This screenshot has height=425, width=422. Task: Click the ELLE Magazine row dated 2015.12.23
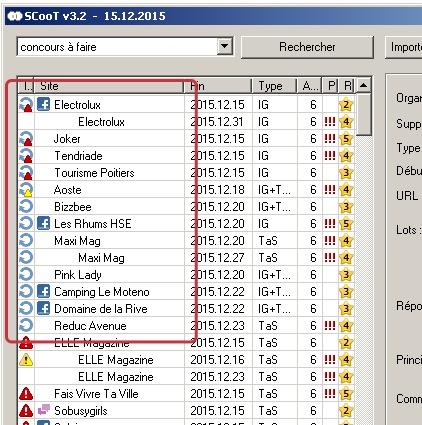116,377
